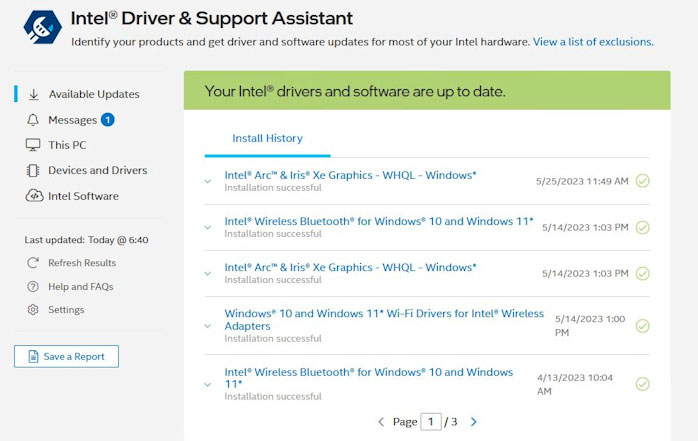The image size is (698, 441).
Task: Click the Intel Software cloud icon
Action: point(33,196)
